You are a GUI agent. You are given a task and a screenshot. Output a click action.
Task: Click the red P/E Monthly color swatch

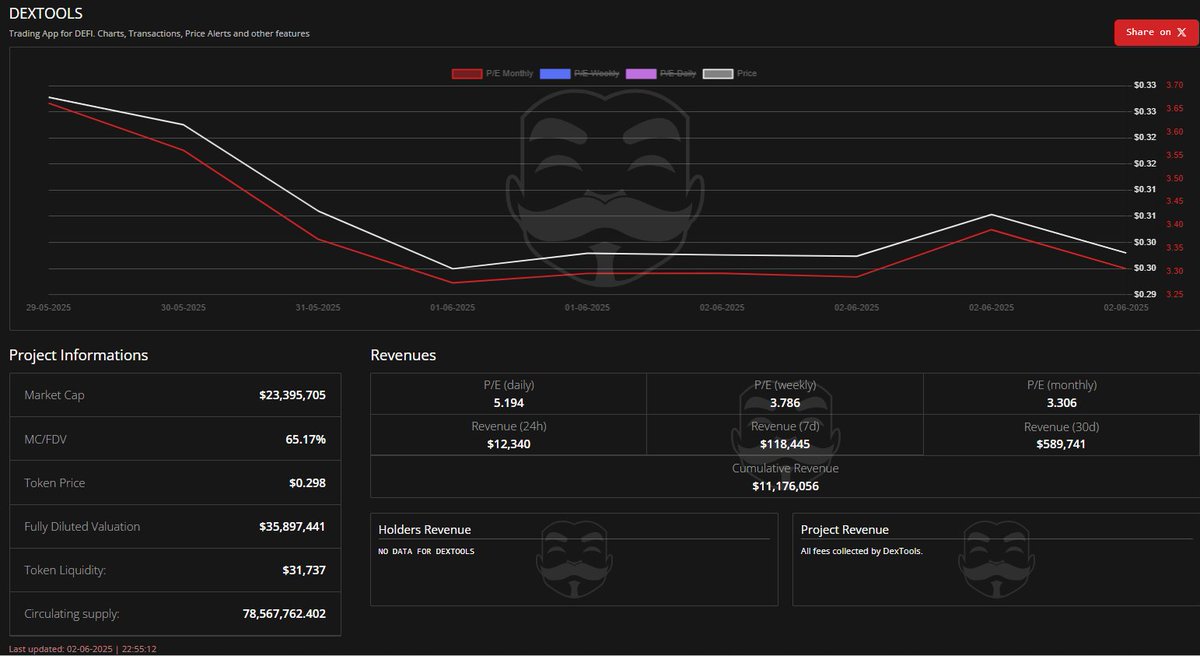(x=467, y=74)
